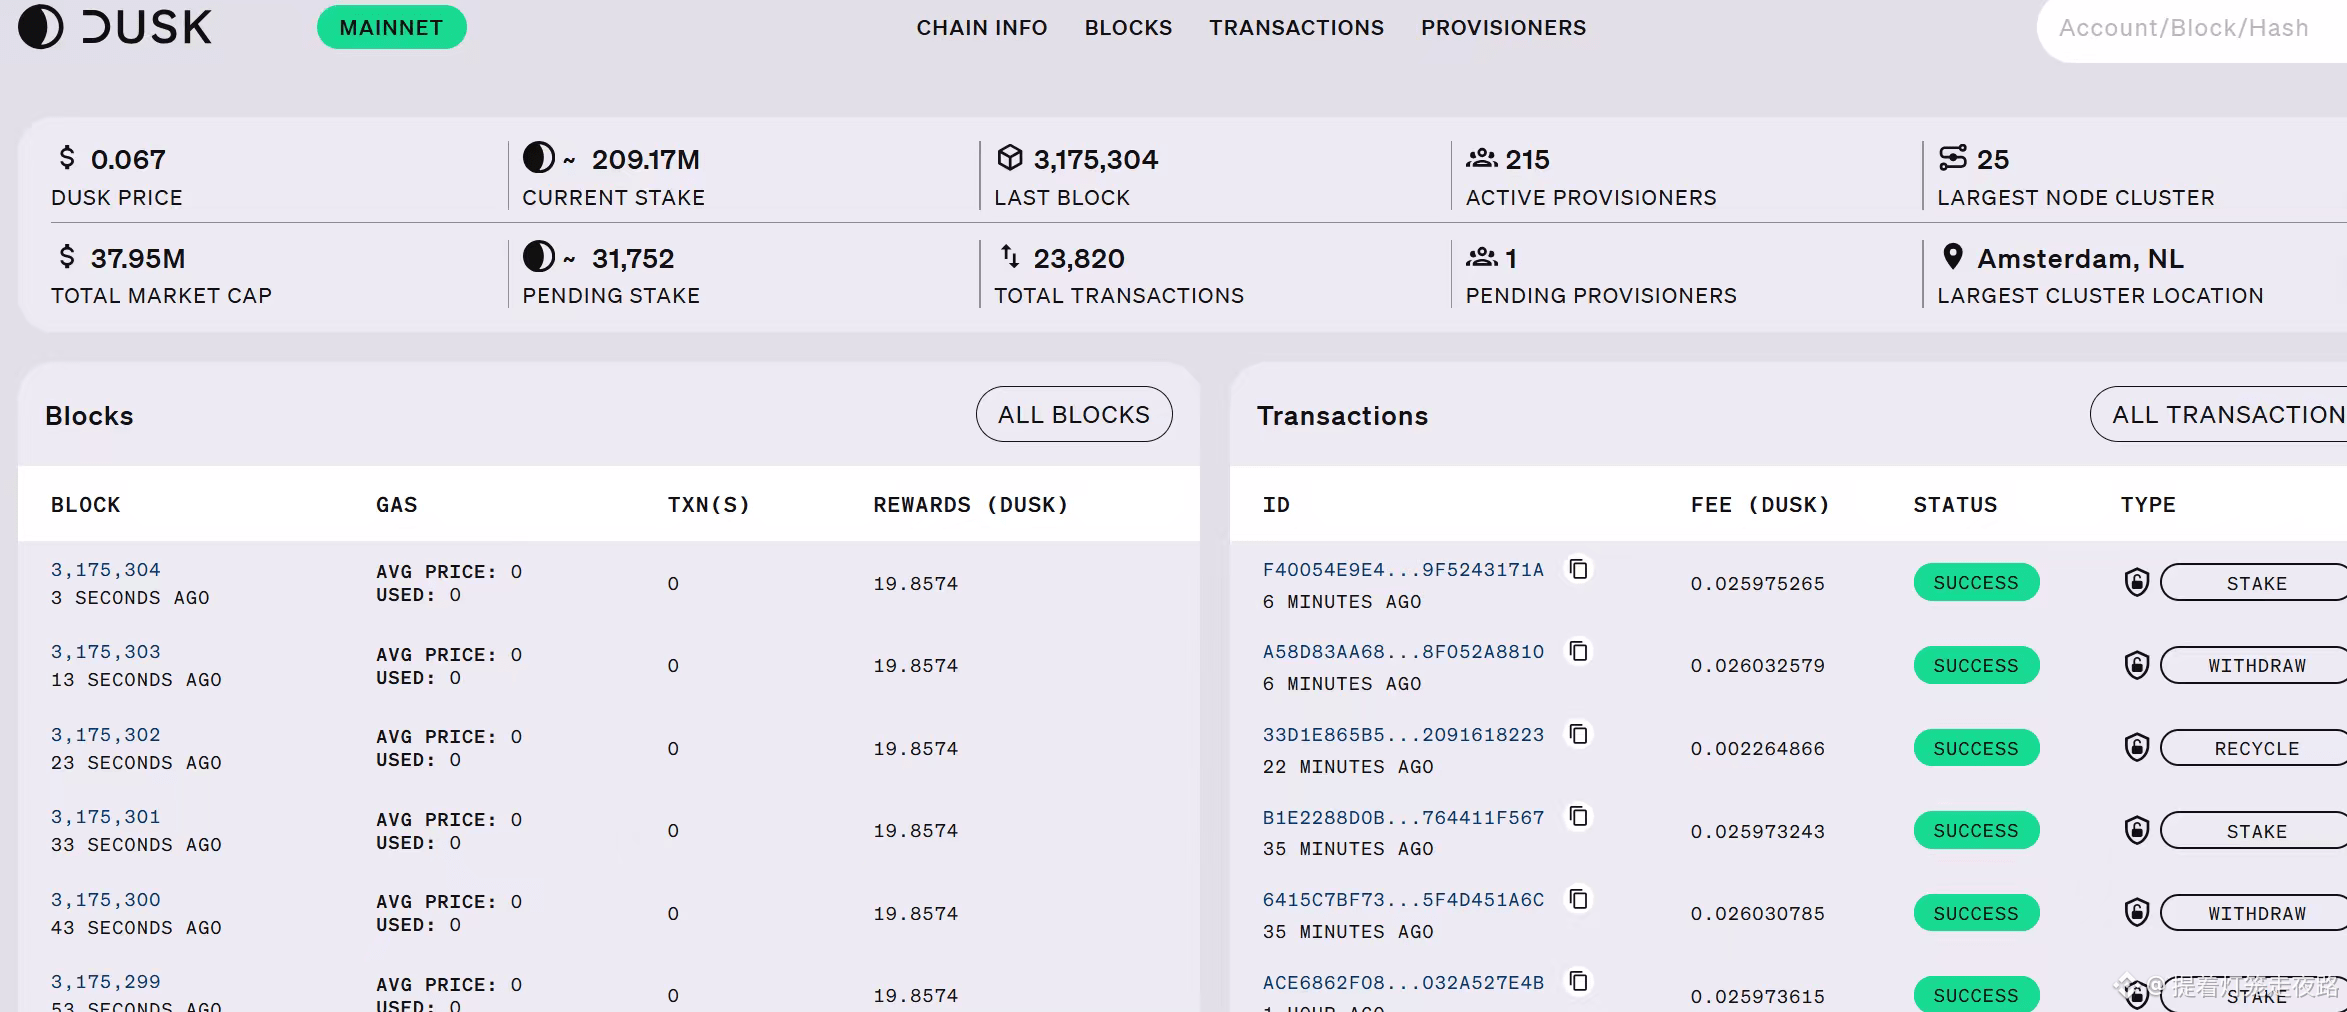Click shield icon beside A58D83AA68 WITHDRAW type
Screen dimensions: 2347x1012
coord(2136,665)
